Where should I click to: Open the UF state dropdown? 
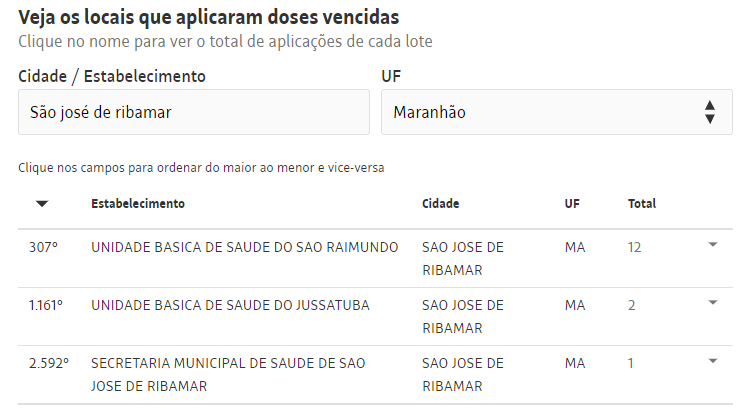click(x=557, y=112)
